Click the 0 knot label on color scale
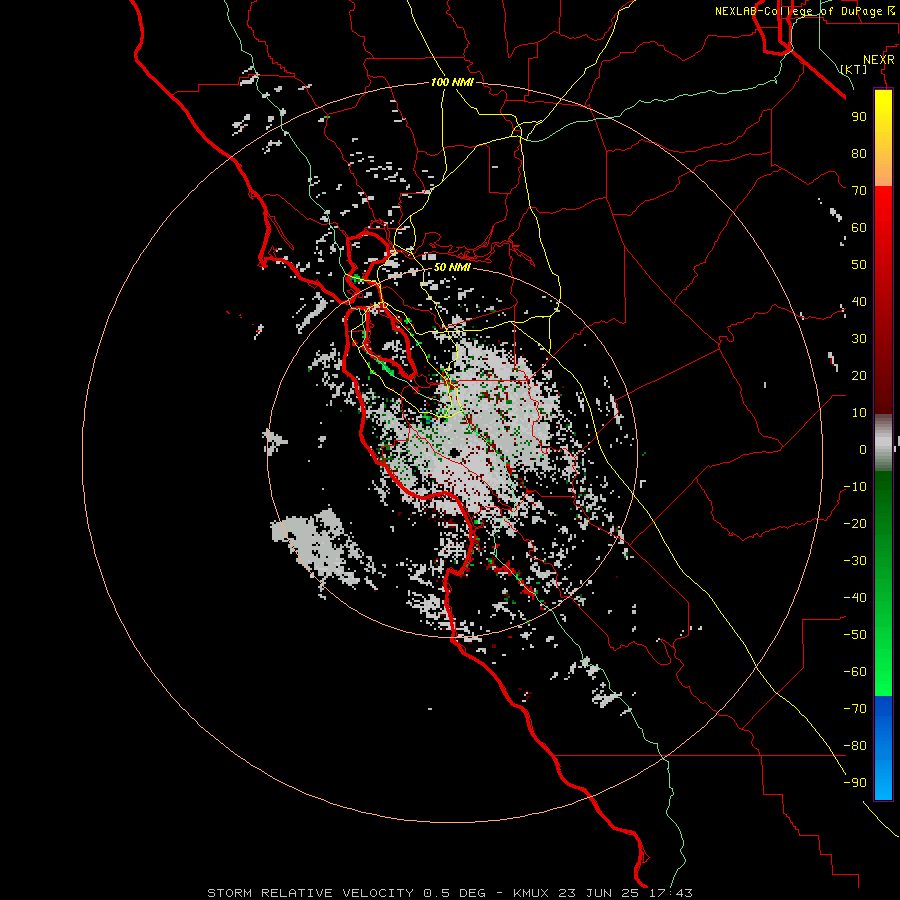 tap(863, 449)
